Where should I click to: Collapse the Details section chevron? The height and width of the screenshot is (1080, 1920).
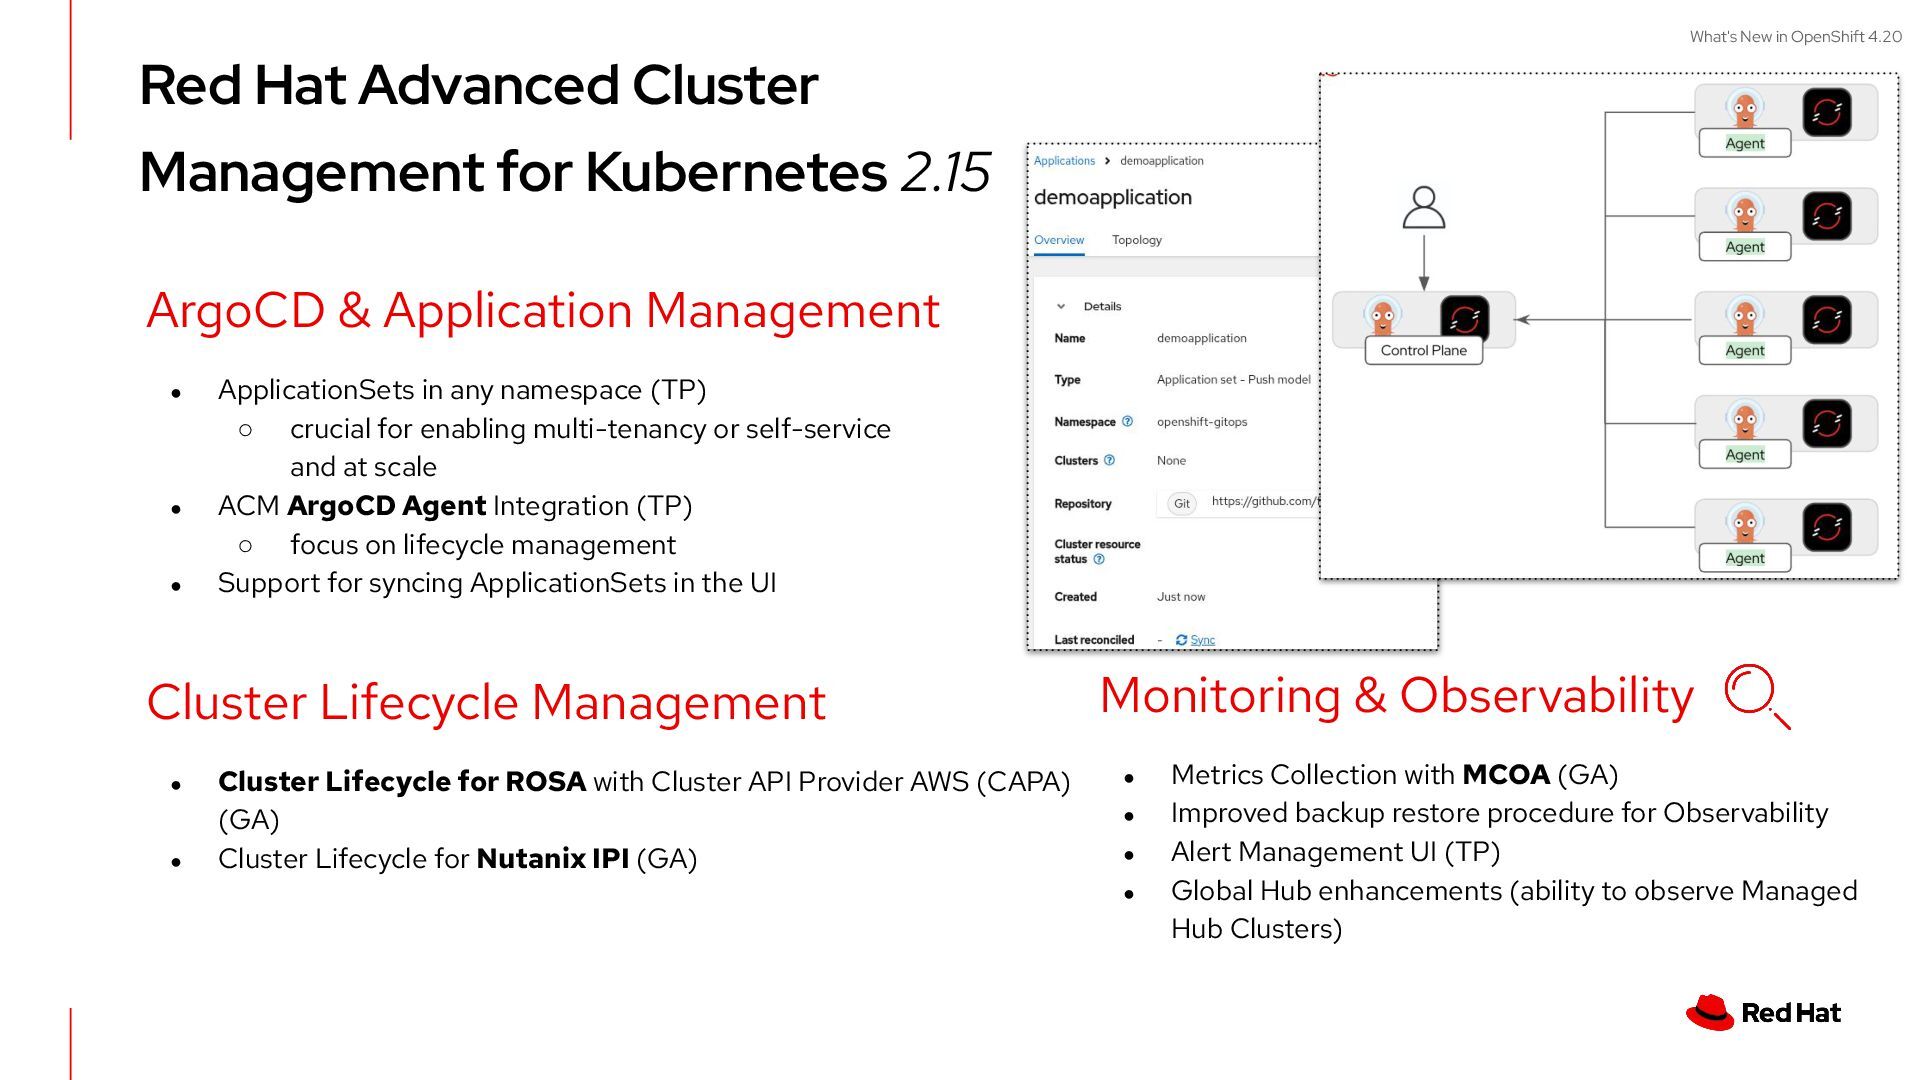[x=1061, y=307]
